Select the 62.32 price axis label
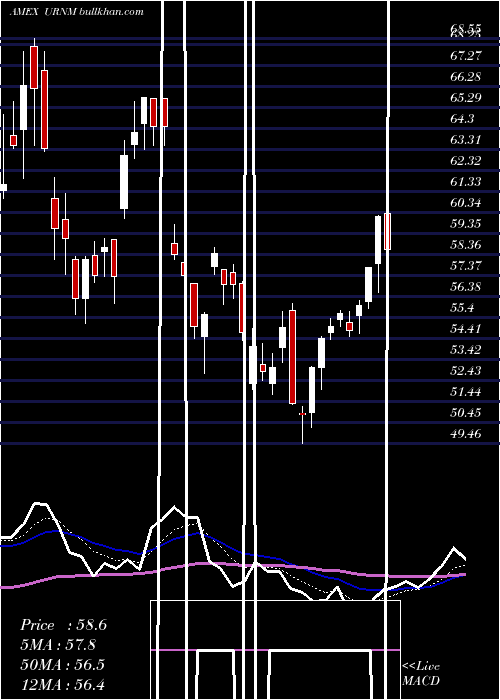The height and width of the screenshot is (700, 500). pyautogui.click(x=466, y=160)
